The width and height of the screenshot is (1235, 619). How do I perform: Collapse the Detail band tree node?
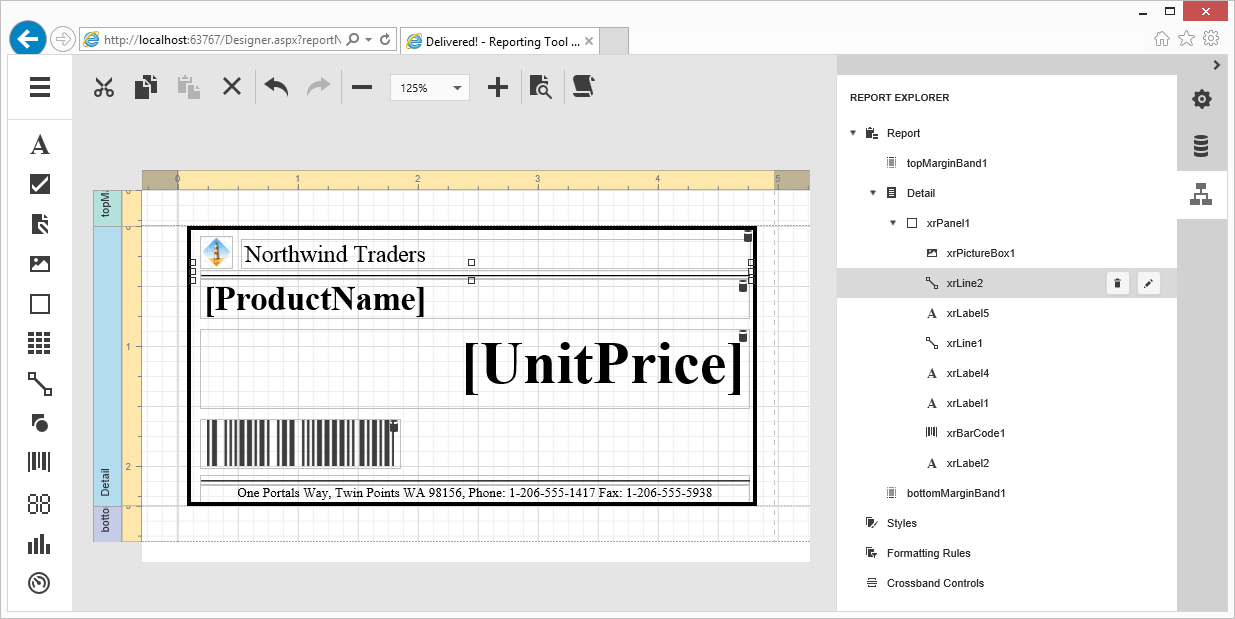click(873, 193)
